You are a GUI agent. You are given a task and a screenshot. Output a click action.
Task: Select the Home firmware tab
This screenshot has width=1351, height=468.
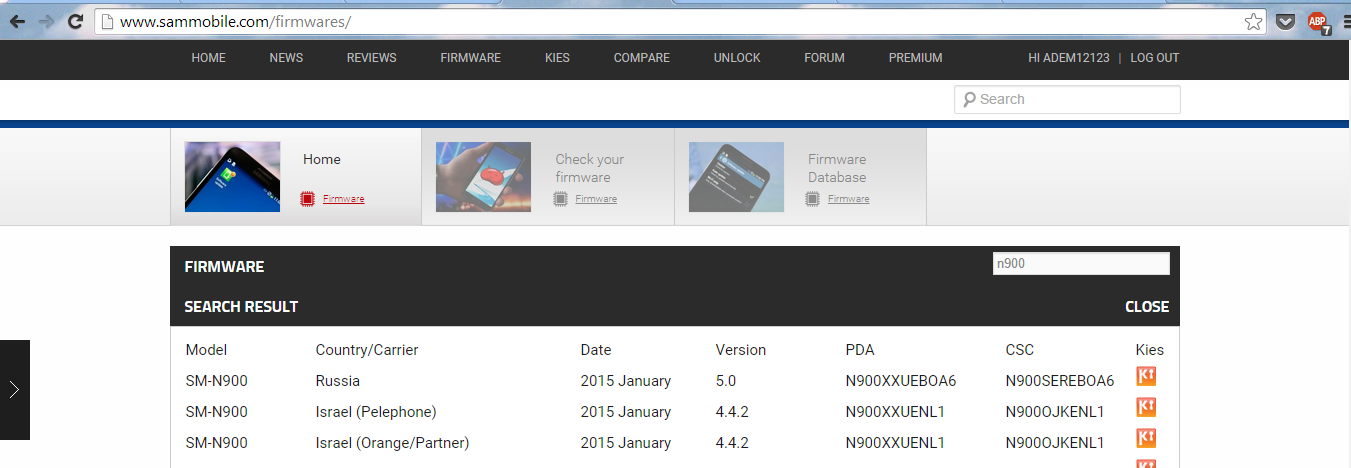point(296,177)
